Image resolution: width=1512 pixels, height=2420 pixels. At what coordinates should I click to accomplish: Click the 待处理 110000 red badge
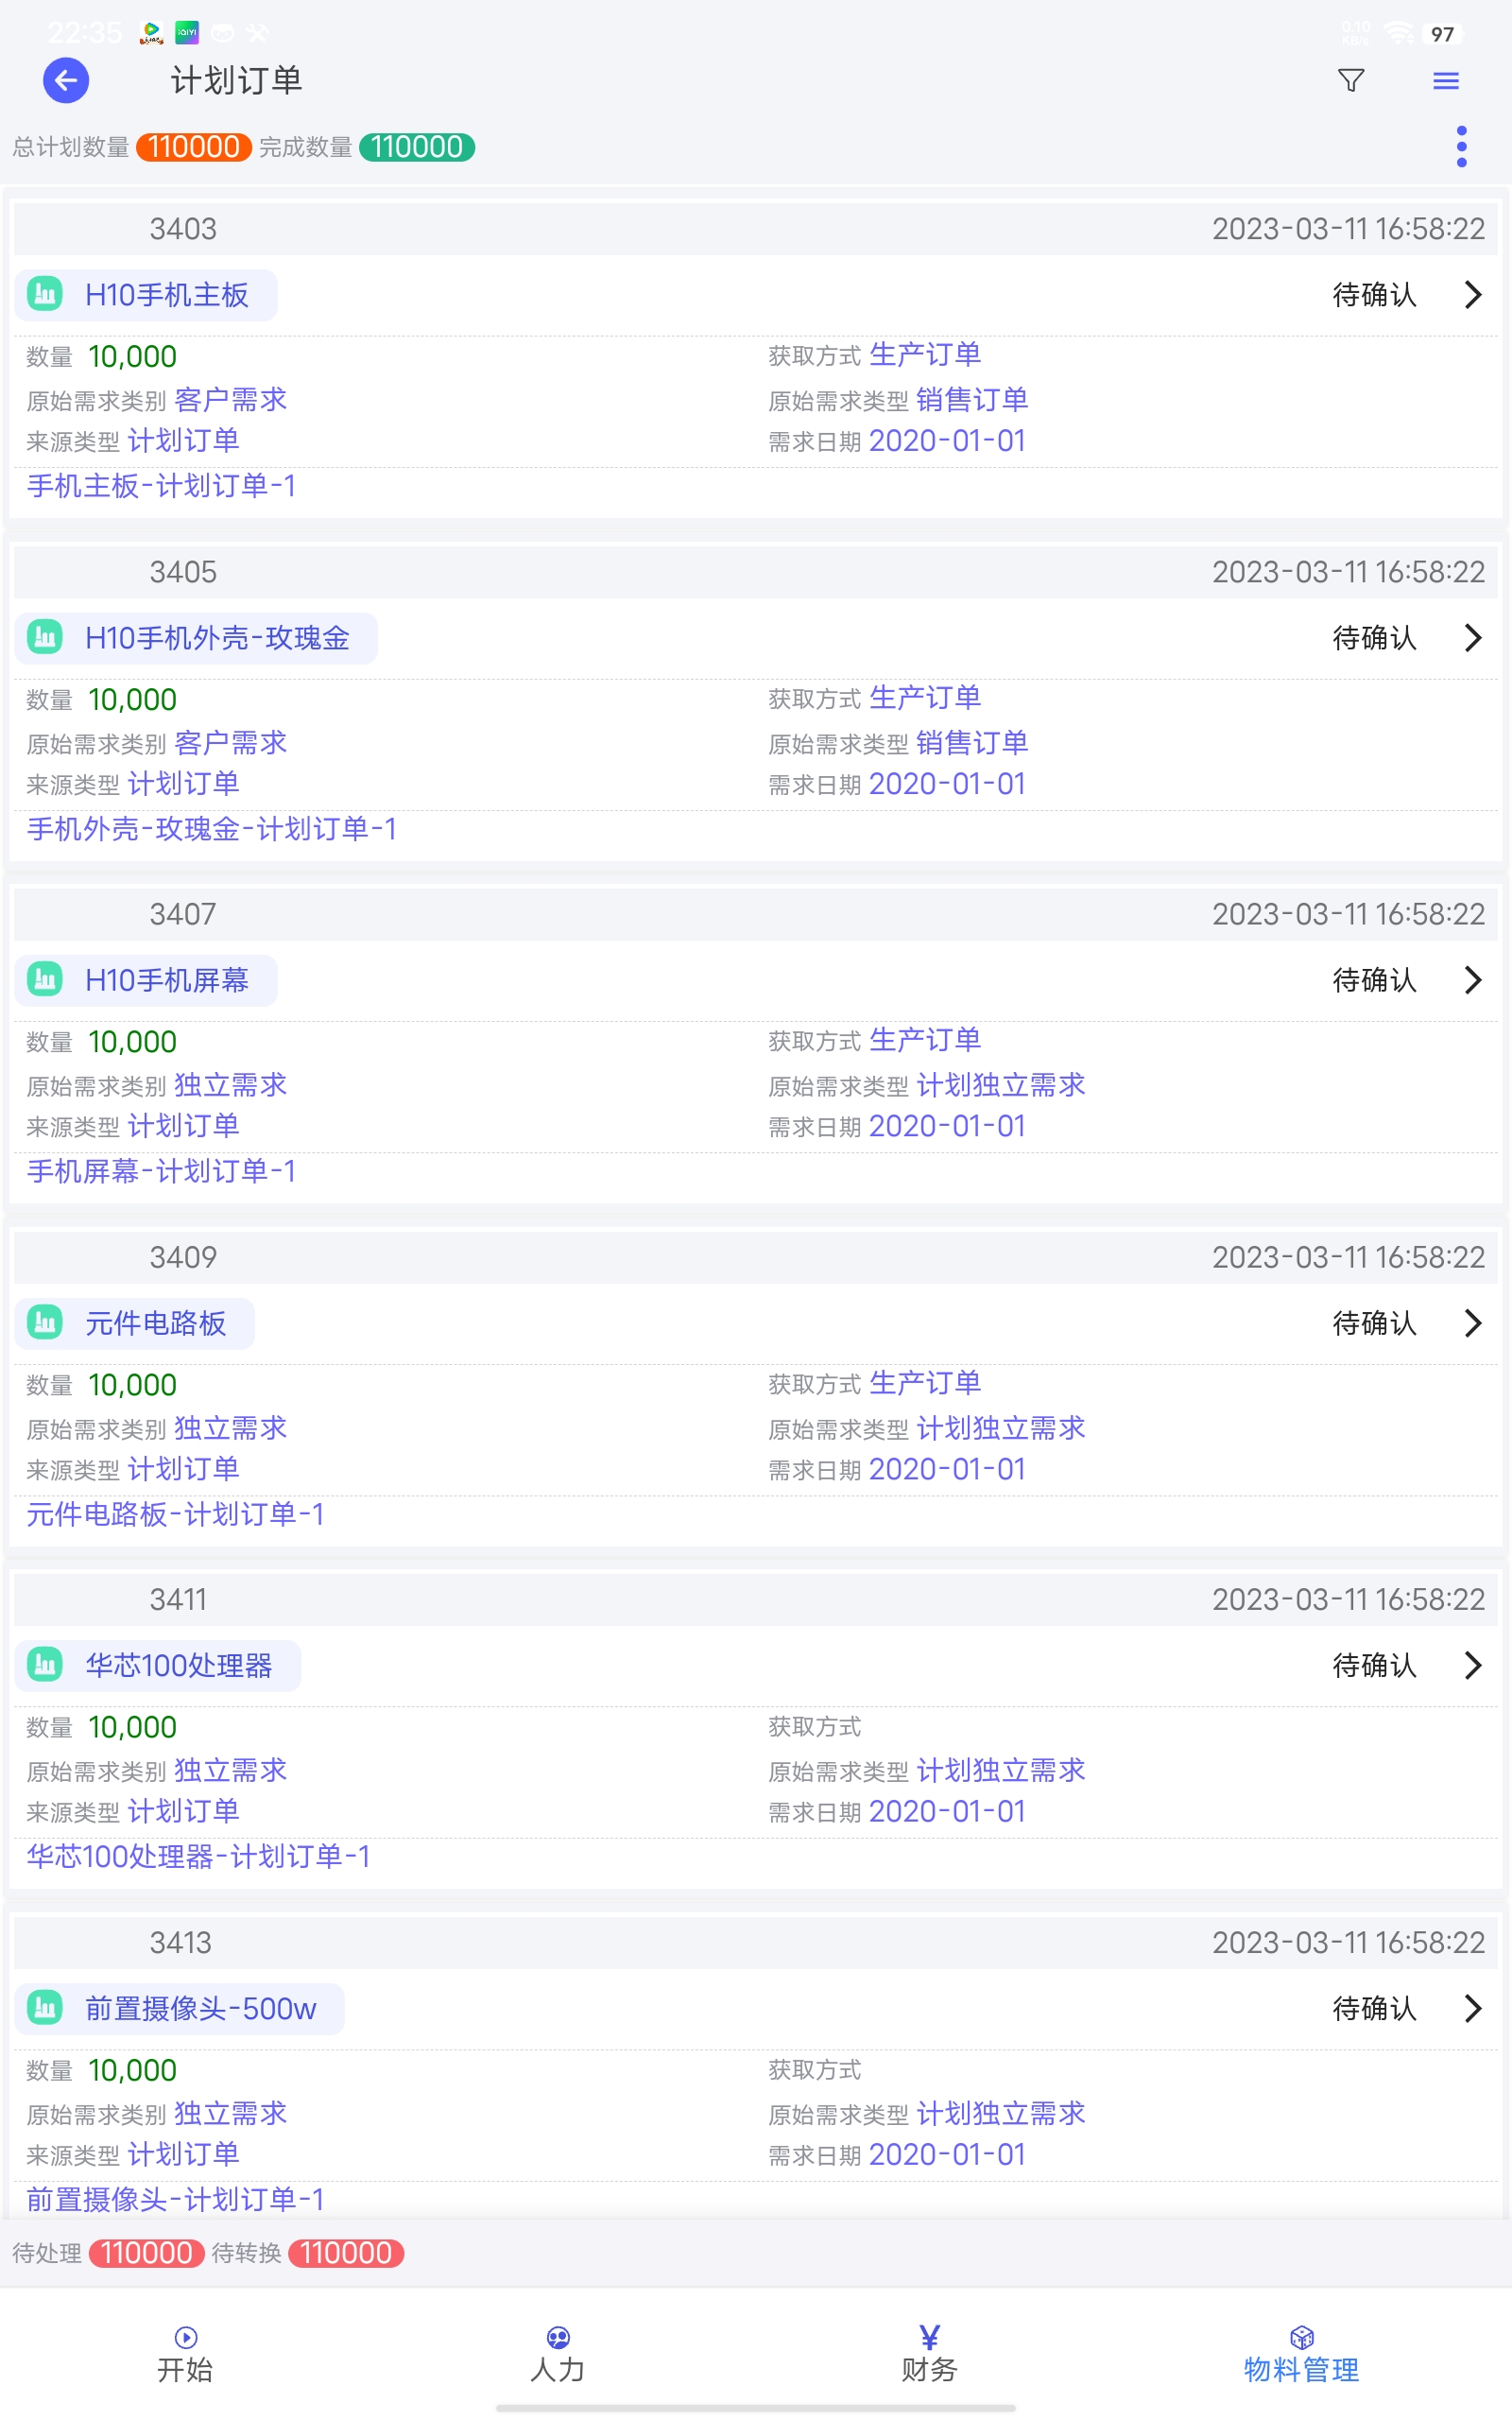coord(146,2253)
